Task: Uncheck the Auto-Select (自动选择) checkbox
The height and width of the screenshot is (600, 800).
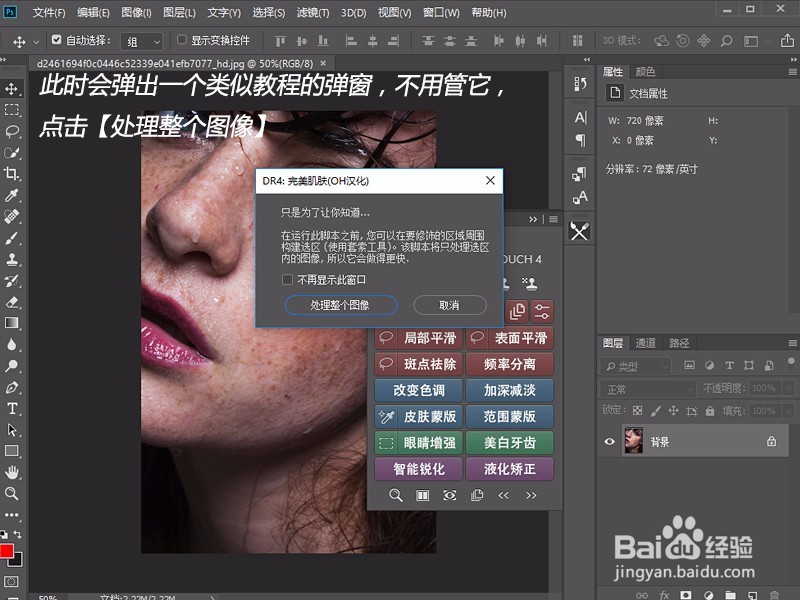Action: (56, 39)
